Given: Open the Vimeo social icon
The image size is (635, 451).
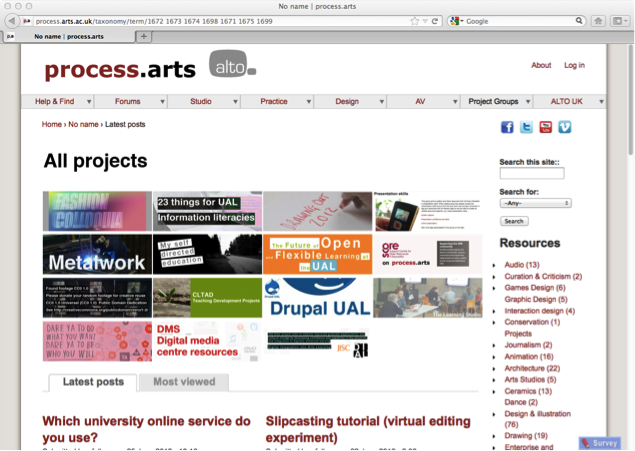Looking at the screenshot, I should tap(565, 127).
